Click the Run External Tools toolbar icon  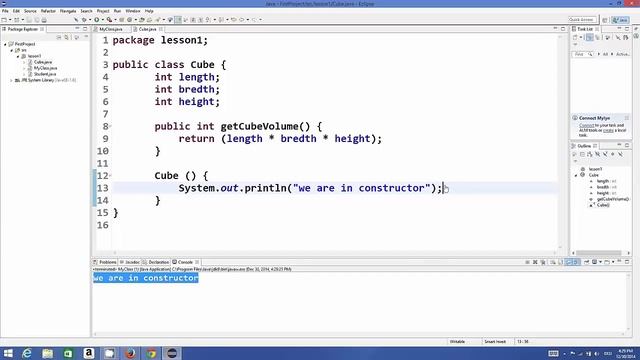click(109, 20)
